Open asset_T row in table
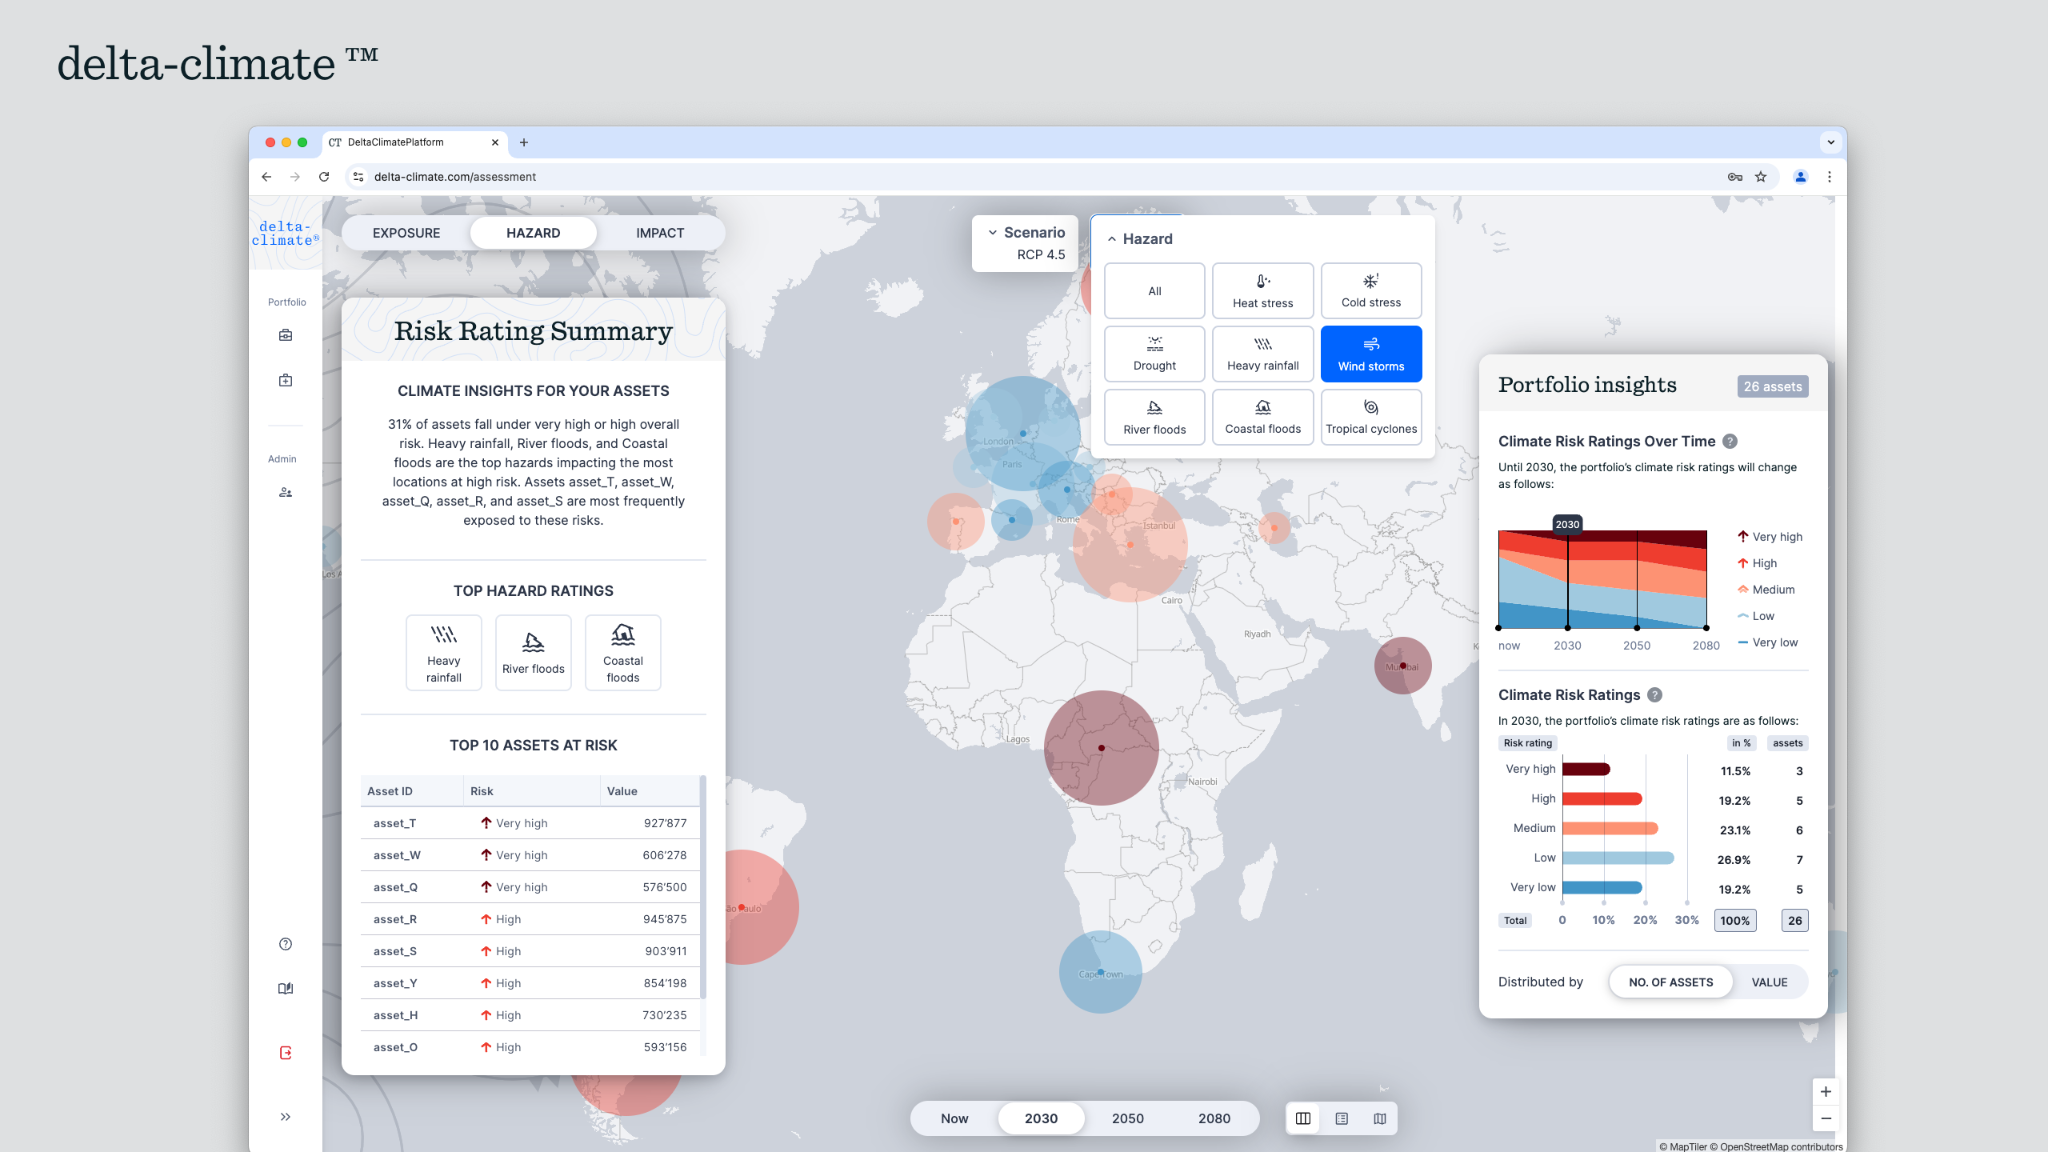The height and width of the screenshot is (1152, 2048). coord(530,823)
